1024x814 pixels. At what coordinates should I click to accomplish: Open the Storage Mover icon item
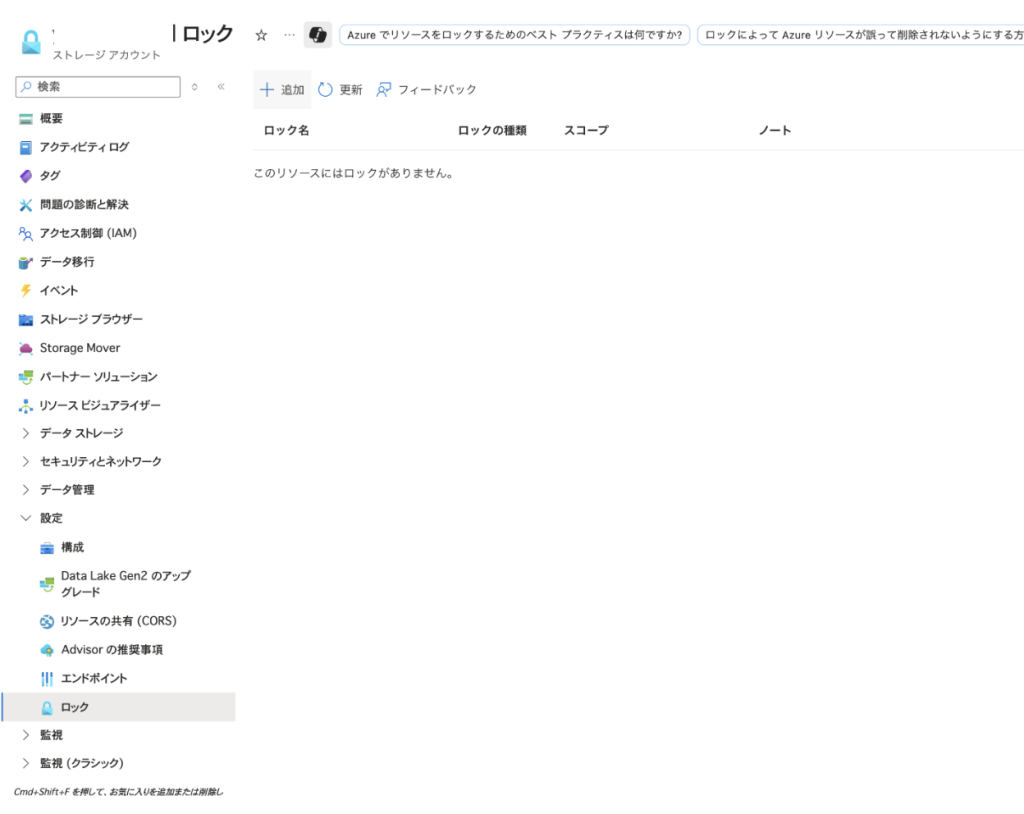pyautogui.click(x=26, y=348)
